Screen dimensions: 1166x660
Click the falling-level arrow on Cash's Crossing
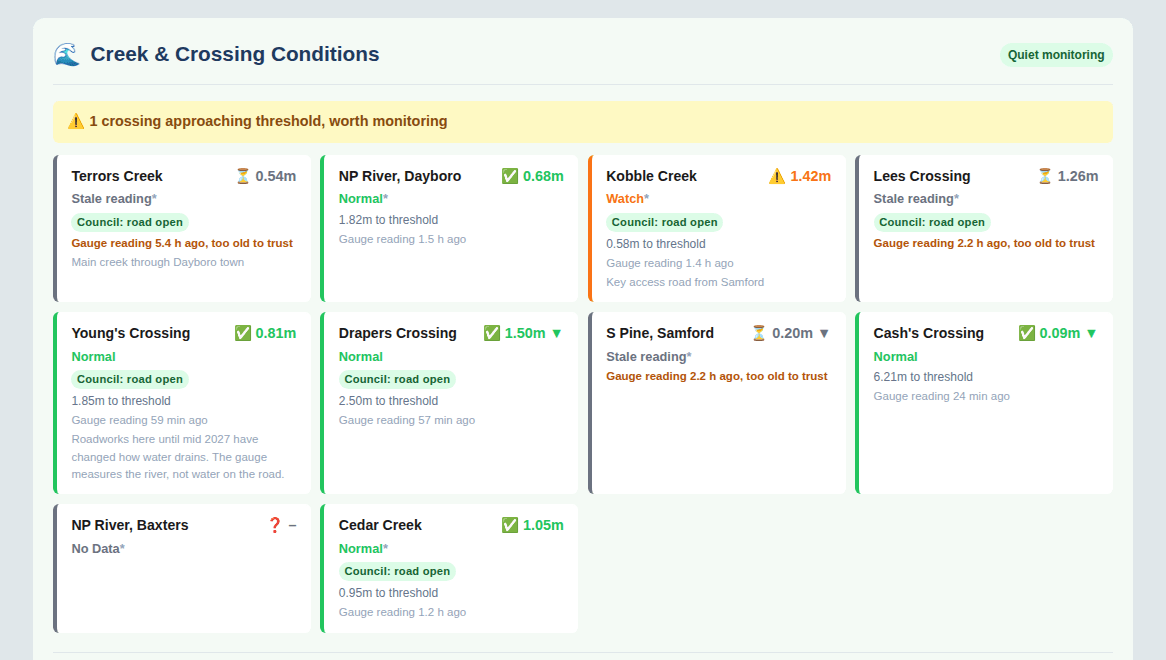pos(1092,334)
